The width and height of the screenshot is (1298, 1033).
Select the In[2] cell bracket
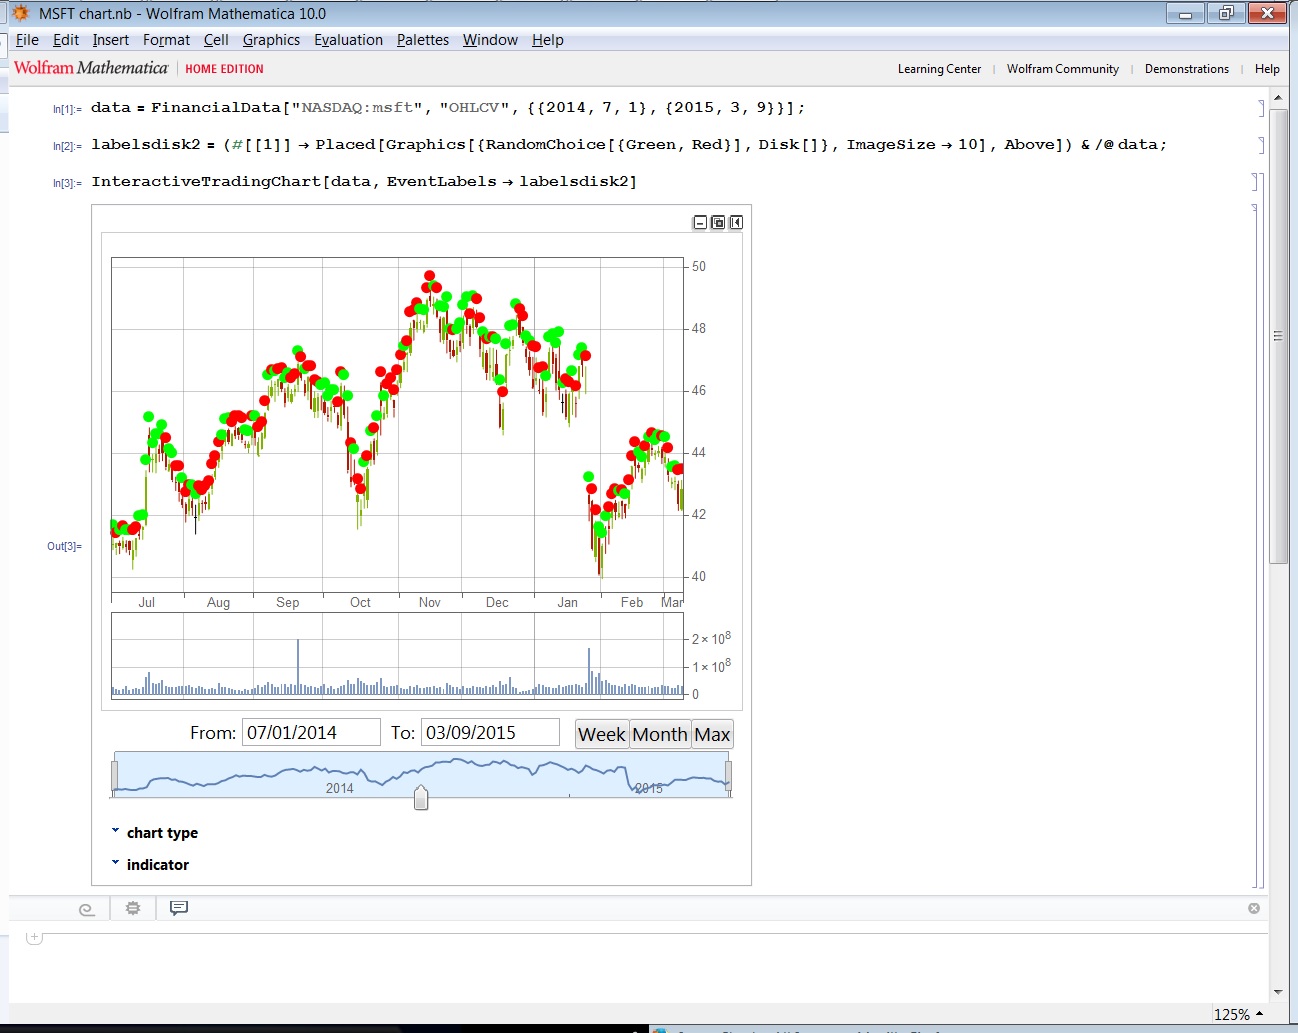pos(1261,145)
